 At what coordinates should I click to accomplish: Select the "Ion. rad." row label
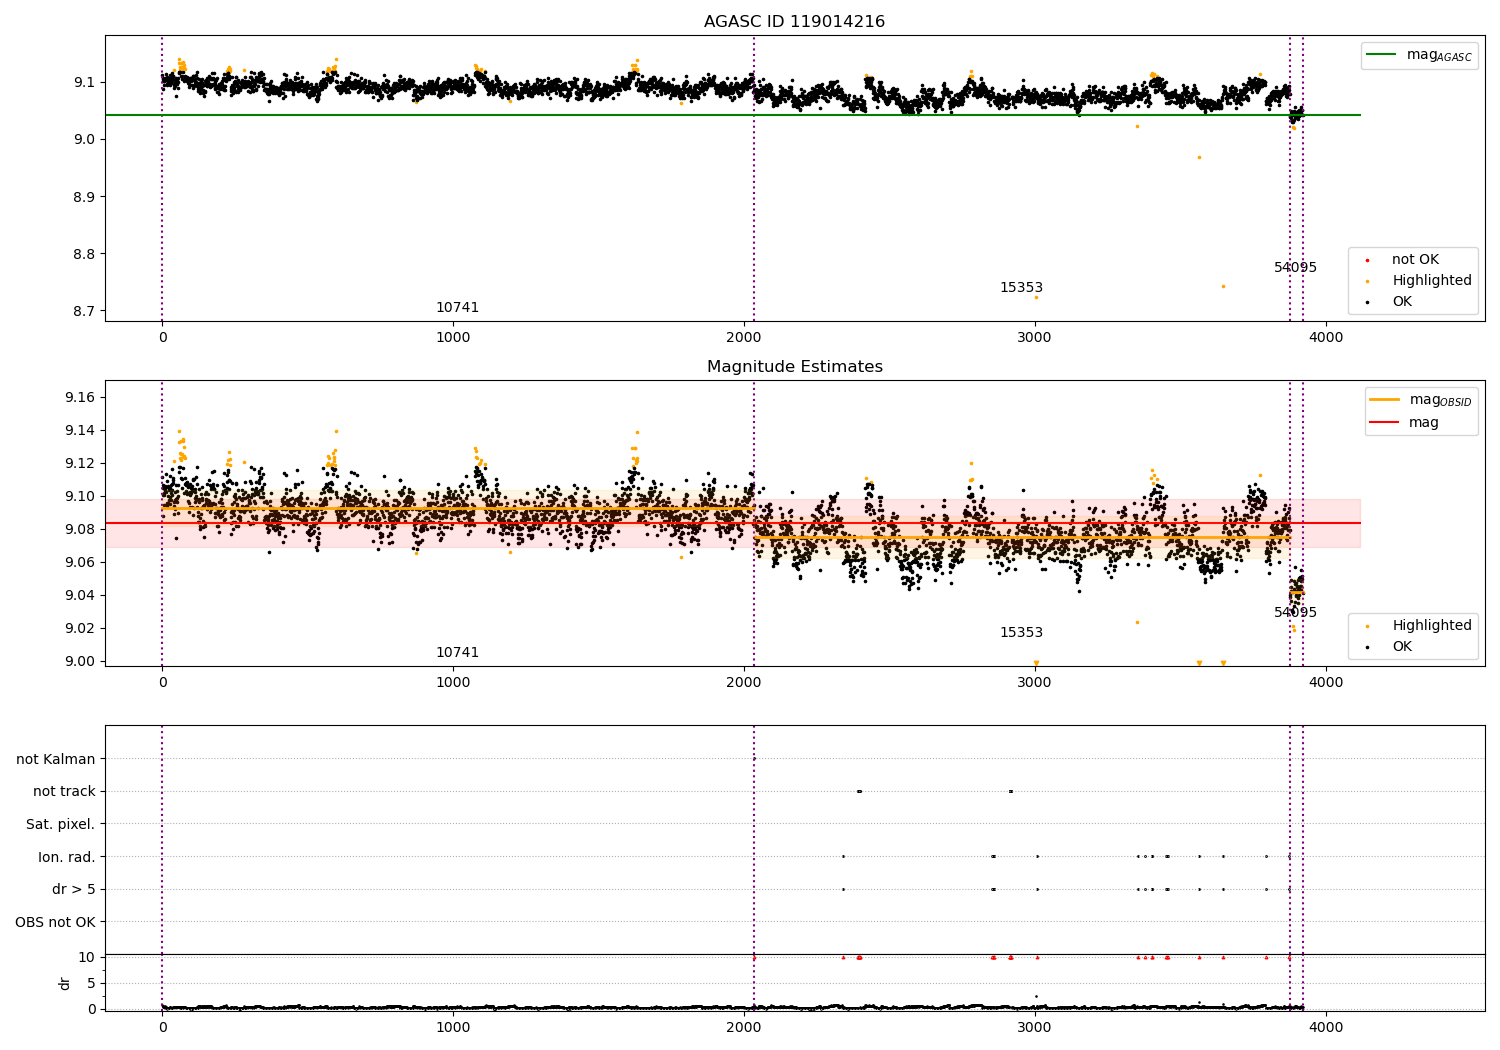(x=67, y=857)
